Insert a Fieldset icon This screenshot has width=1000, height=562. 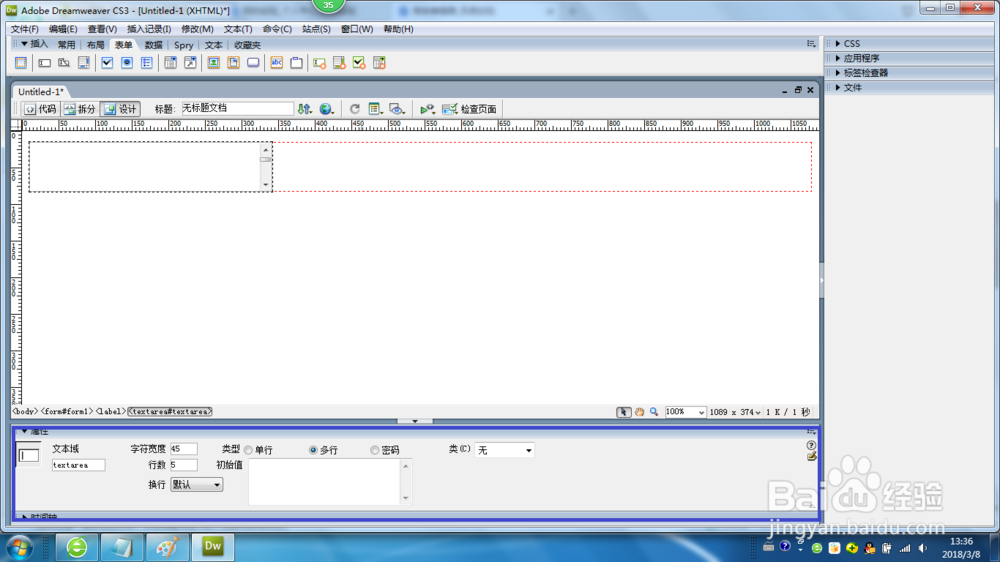(x=297, y=63)
